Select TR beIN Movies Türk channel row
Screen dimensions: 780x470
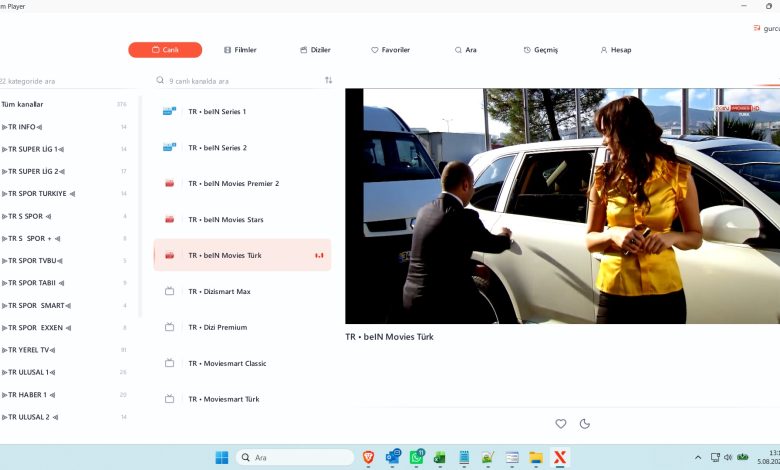pos(242,255)
